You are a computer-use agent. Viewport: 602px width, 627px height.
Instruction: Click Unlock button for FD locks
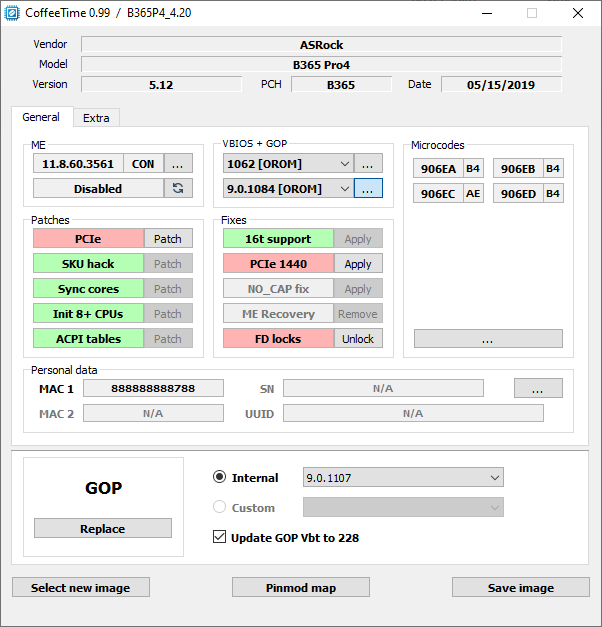click(358, 339)
